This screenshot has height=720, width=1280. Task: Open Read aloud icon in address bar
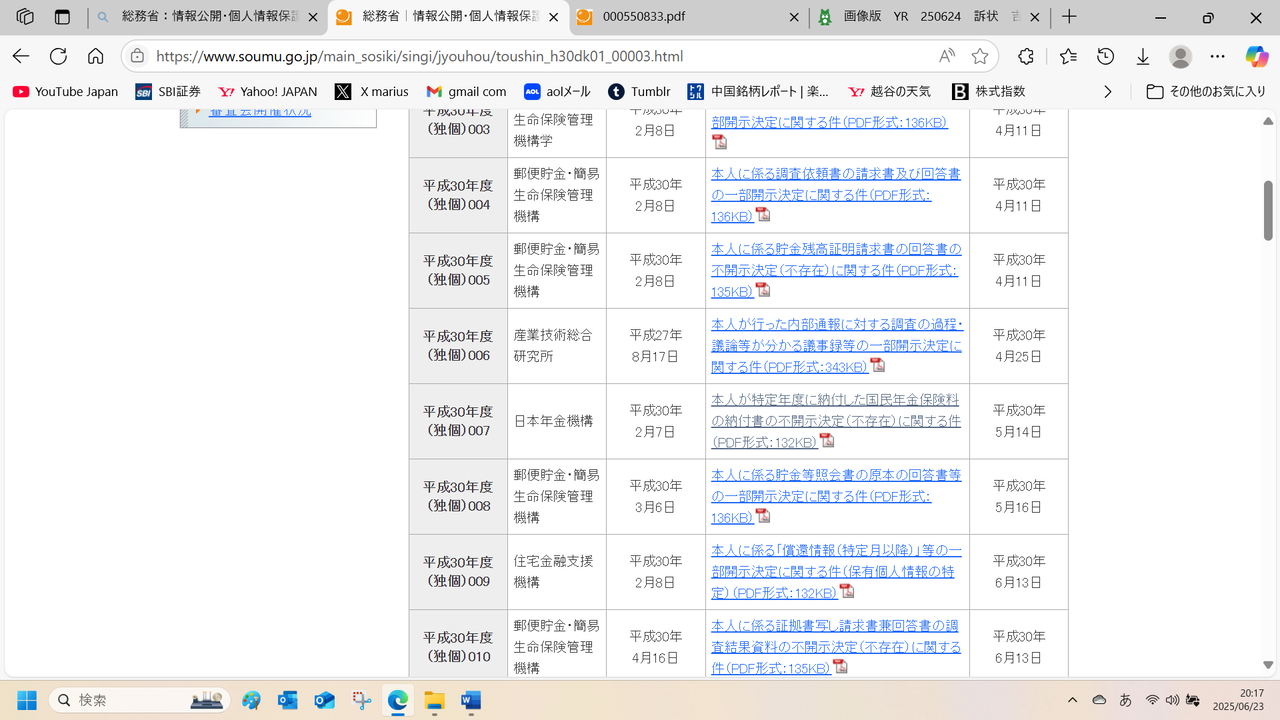pyautogui.click(x=946, y=57)
